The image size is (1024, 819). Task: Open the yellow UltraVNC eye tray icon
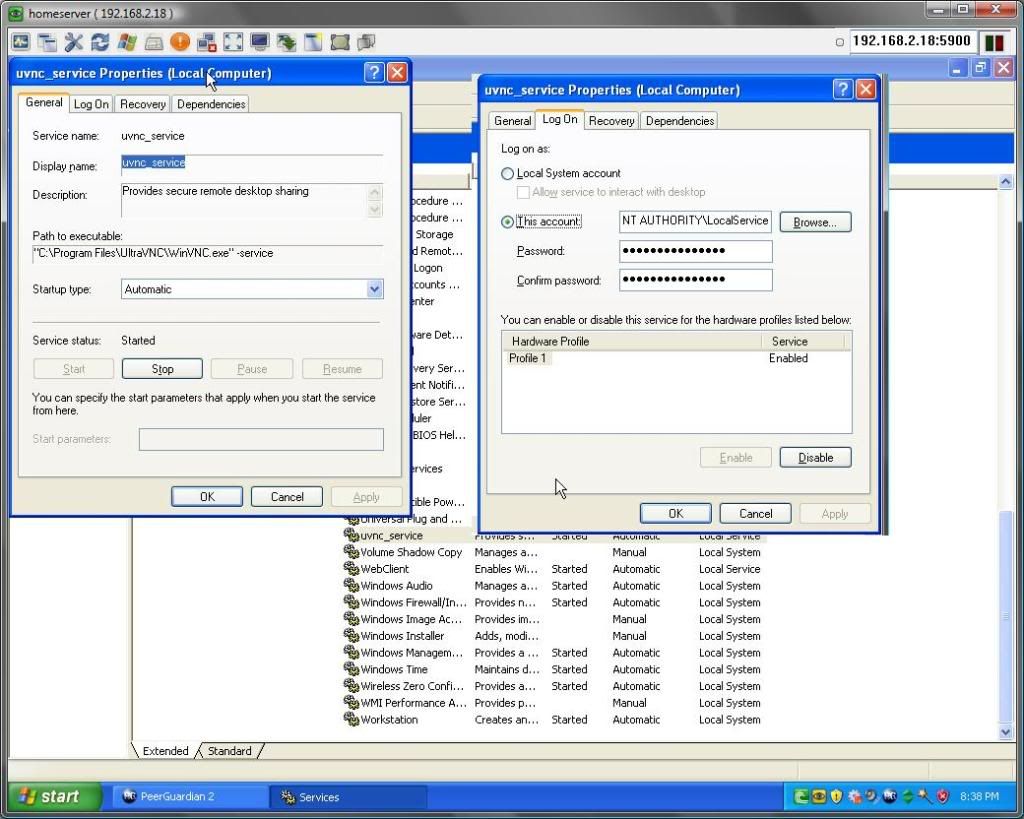818,796
